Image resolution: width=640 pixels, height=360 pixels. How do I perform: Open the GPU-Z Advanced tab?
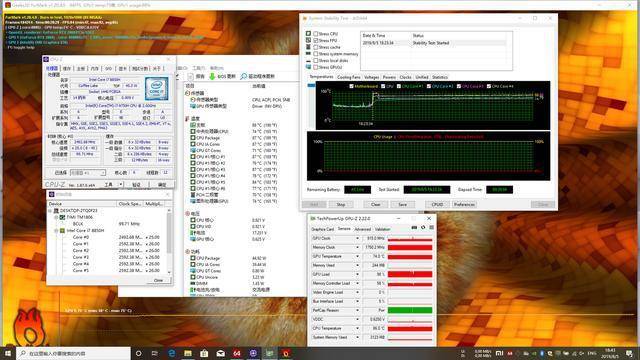tap(362, 229)
